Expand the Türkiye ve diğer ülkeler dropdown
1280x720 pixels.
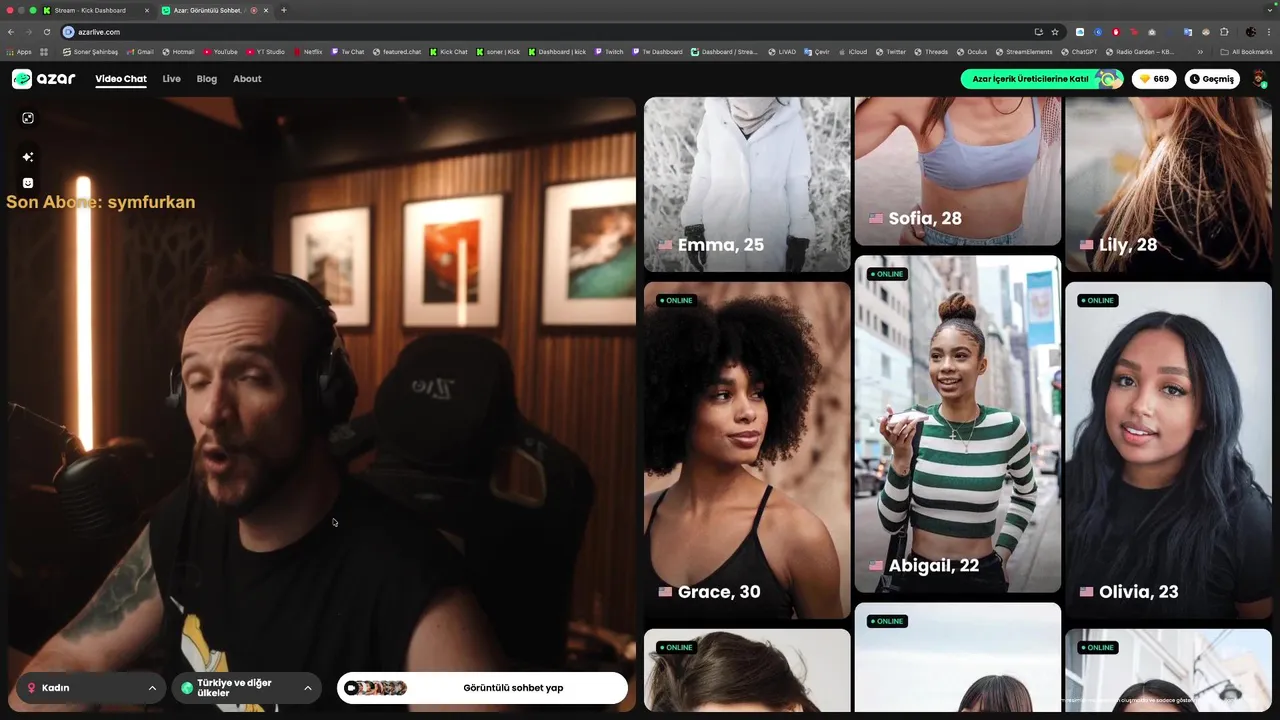click(246, 688)
